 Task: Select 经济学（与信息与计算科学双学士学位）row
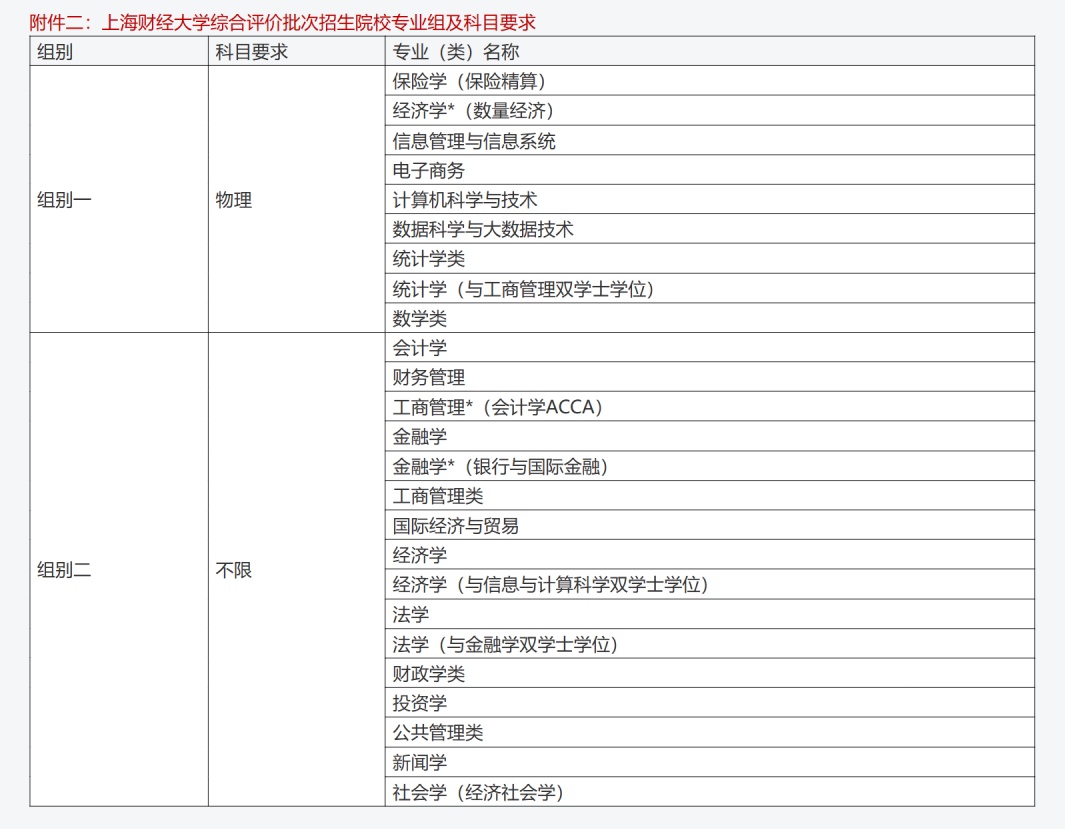coord(710,585)
